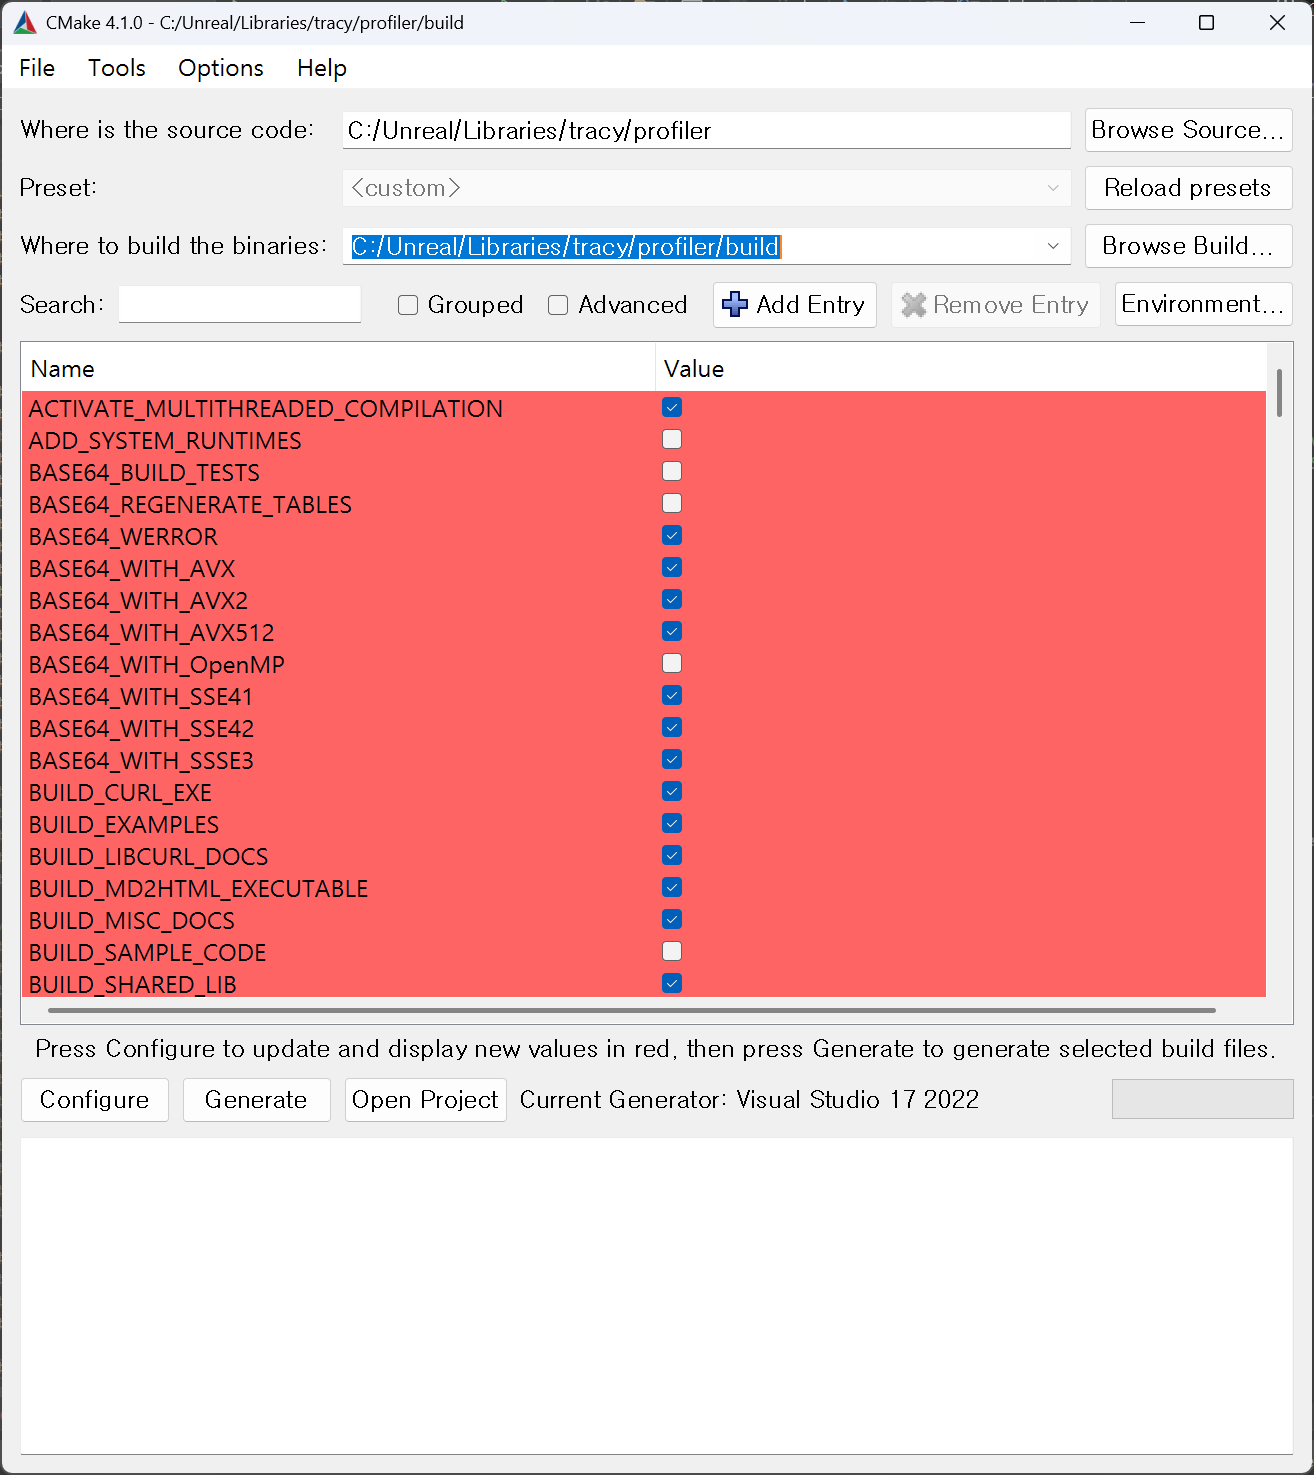This screenshot has height=1475, width=1314.
Task: Check the BASE64_BUILD_TESTS value box
Action: coord(672,472)
